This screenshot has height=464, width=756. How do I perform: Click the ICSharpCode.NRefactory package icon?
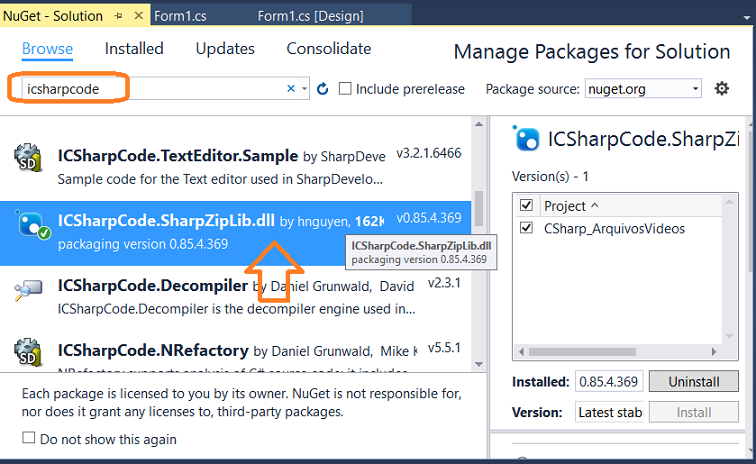28,352
